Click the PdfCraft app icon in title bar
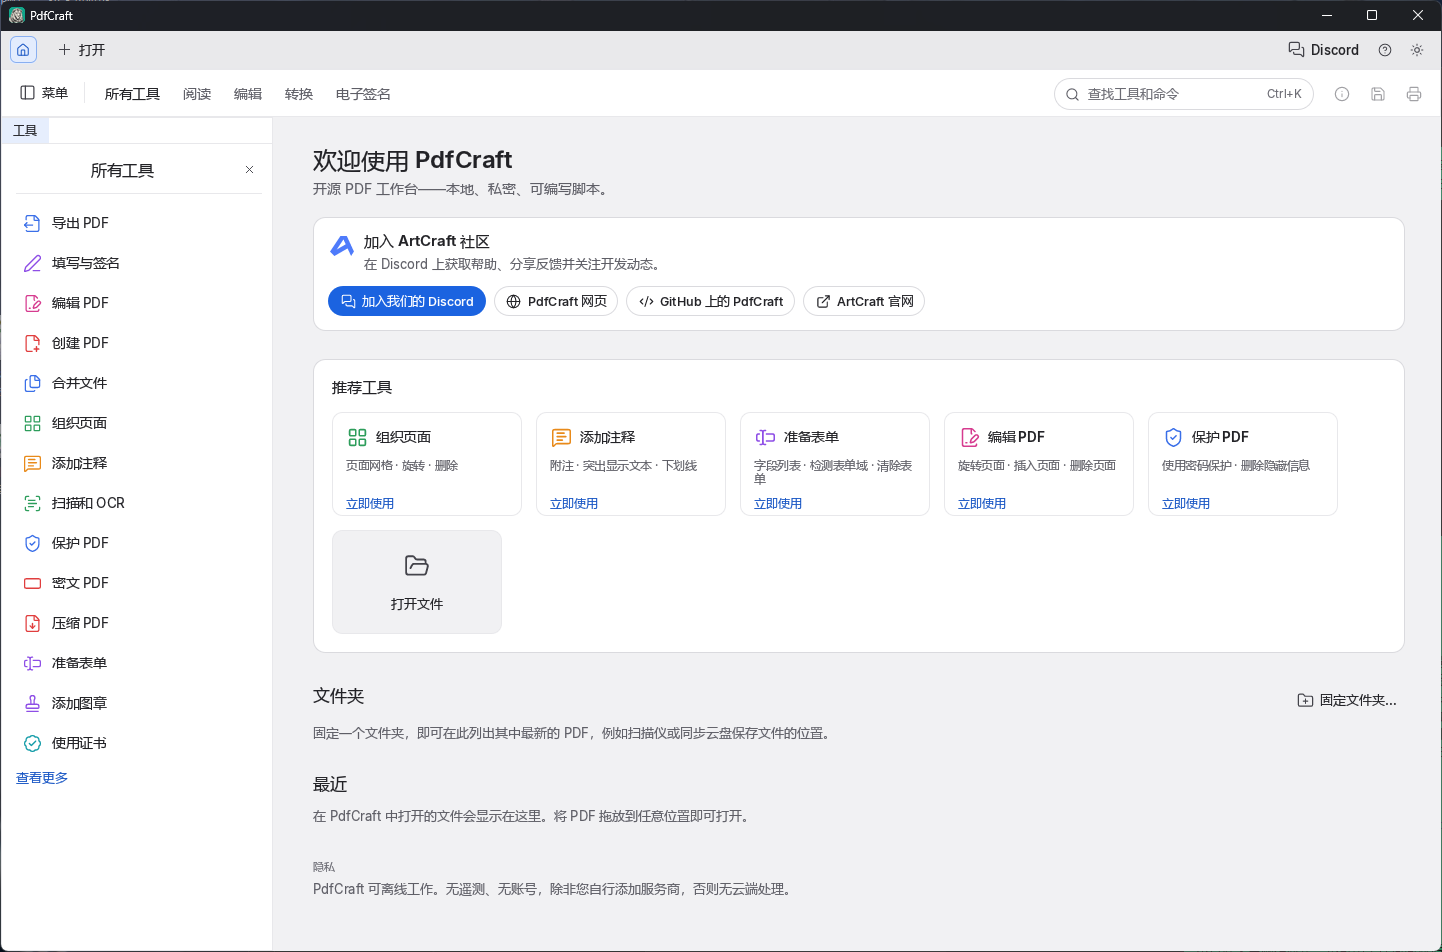 coord(16,15)
